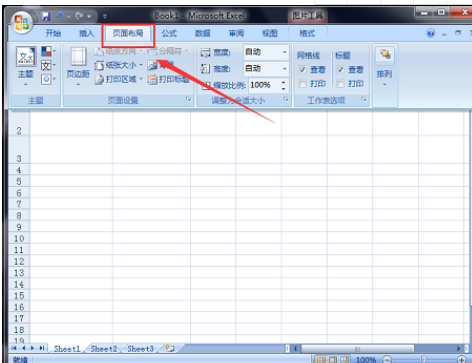Jump to last sheet navigation arrow
The image size is (472, 363).
42,348
